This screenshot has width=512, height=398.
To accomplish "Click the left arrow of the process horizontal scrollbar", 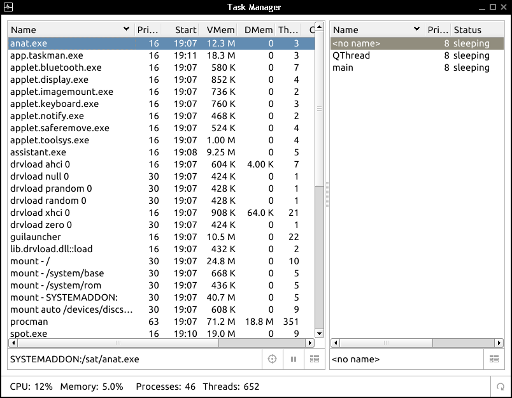I will point(13,343).
